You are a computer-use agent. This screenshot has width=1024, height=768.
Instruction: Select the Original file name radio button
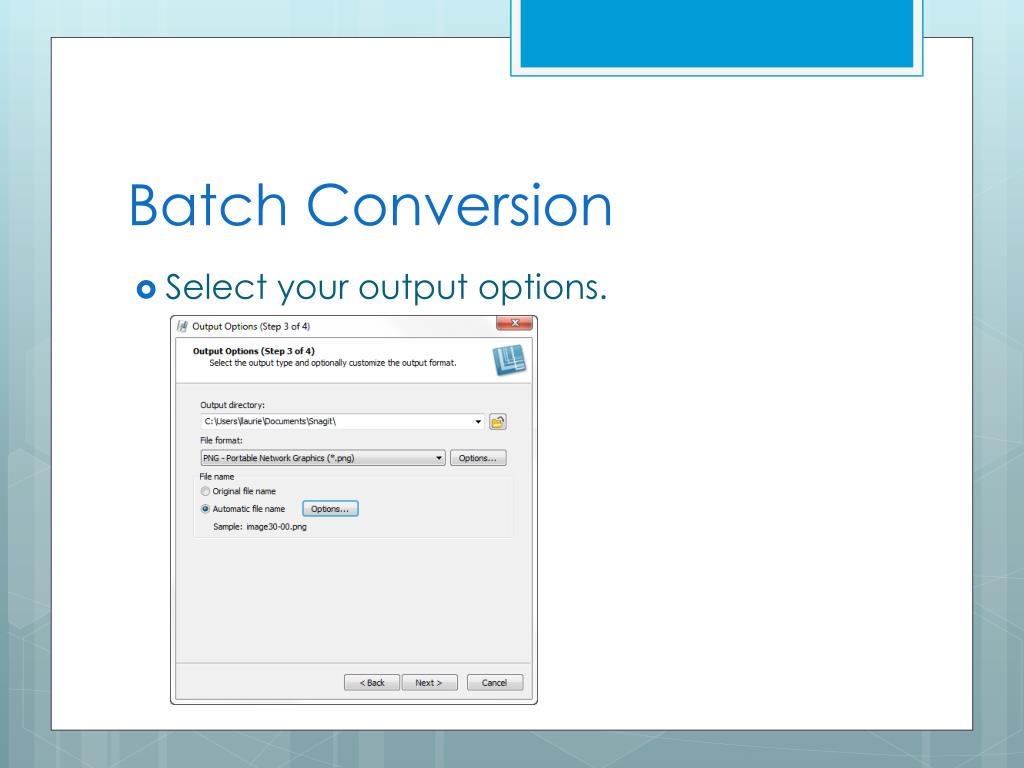205,491
